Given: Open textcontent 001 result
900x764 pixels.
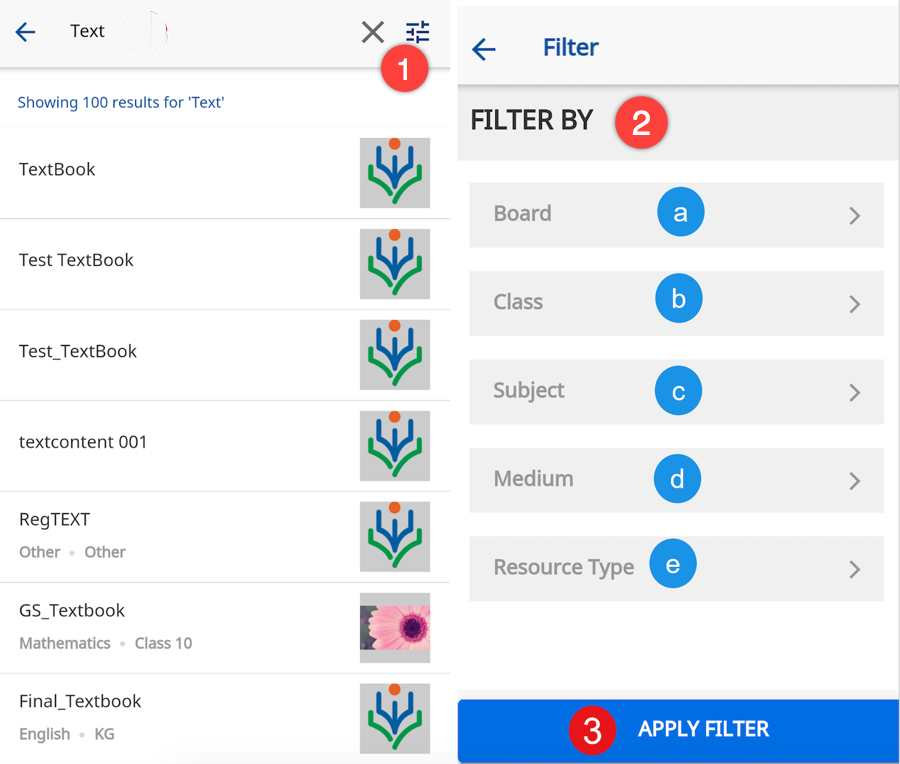Looking at the screenshot, I should [83, 442].
